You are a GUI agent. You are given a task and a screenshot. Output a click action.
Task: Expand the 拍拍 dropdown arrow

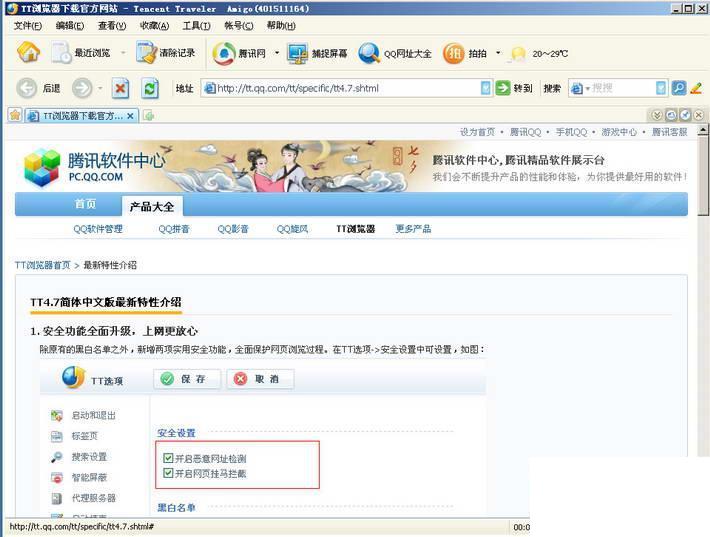pyautogui.click(x=498, y=53)
